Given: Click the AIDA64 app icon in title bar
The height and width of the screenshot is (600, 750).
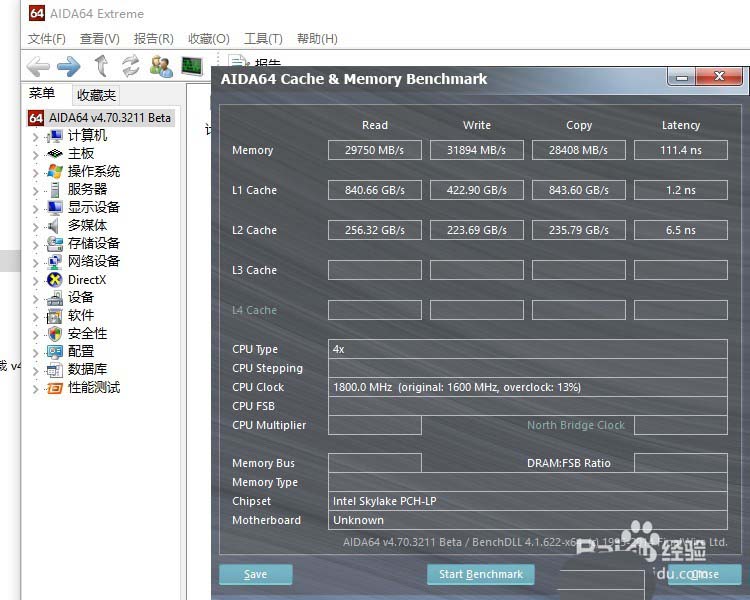Looking at the screenshot, I should pyautogui.click(x=37, y=13).
